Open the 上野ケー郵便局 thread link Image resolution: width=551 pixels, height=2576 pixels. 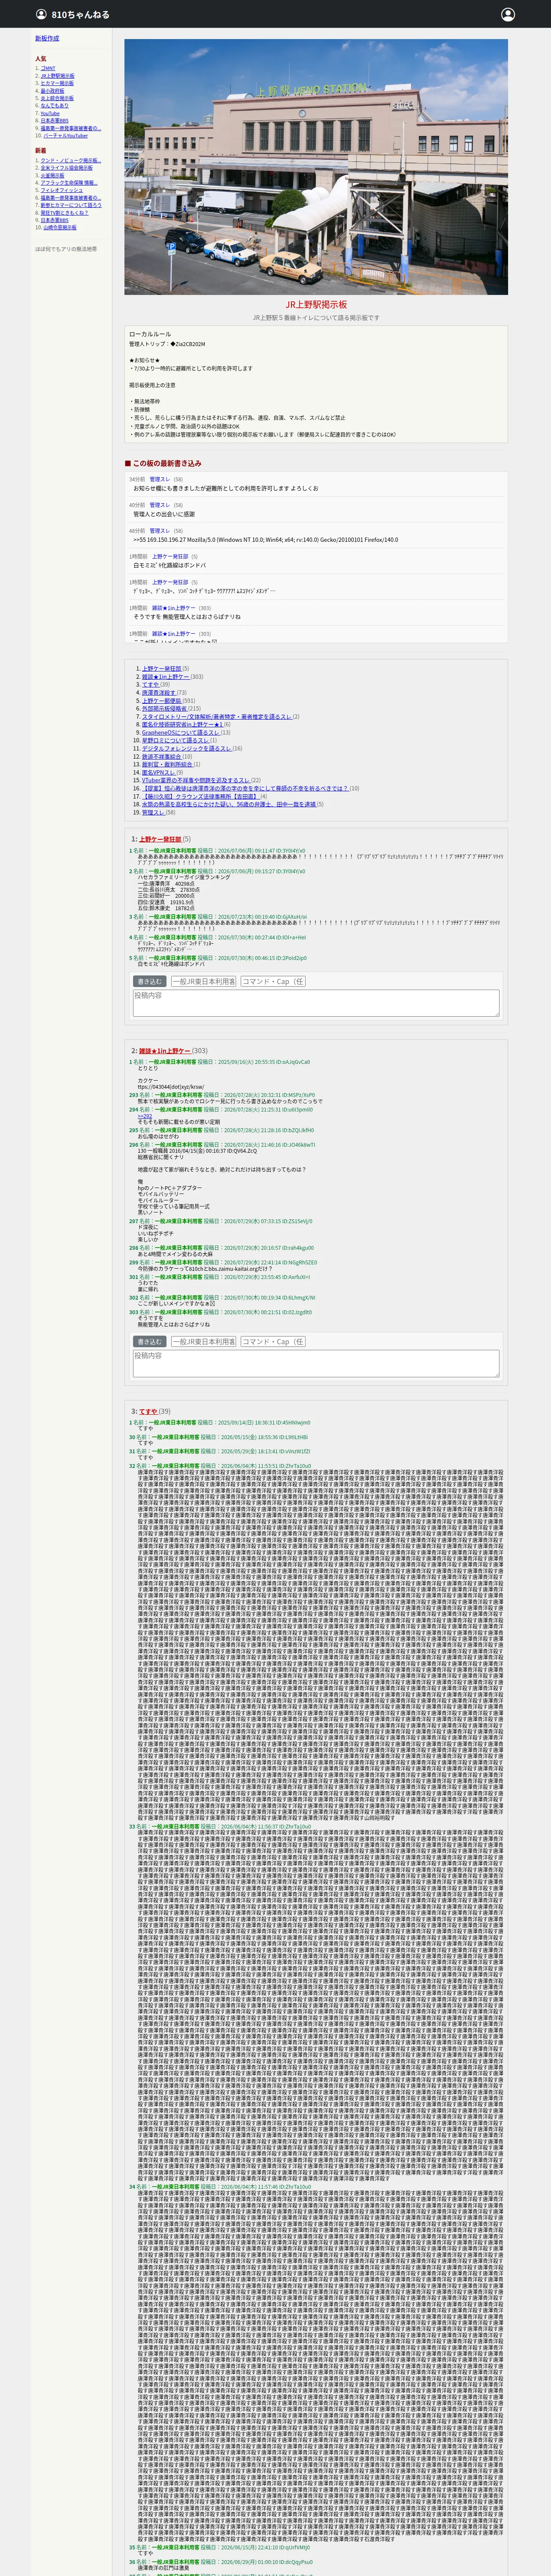click(162, 701)
